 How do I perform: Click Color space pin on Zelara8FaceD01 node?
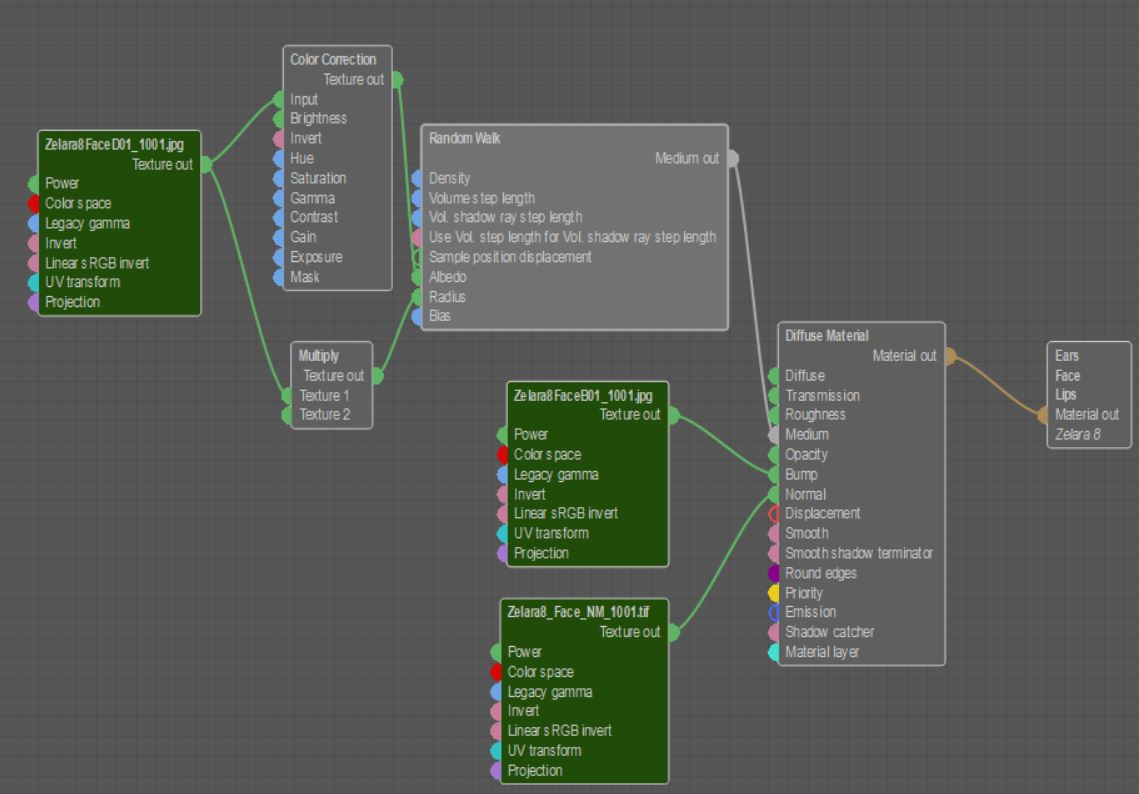pos(33,203)
